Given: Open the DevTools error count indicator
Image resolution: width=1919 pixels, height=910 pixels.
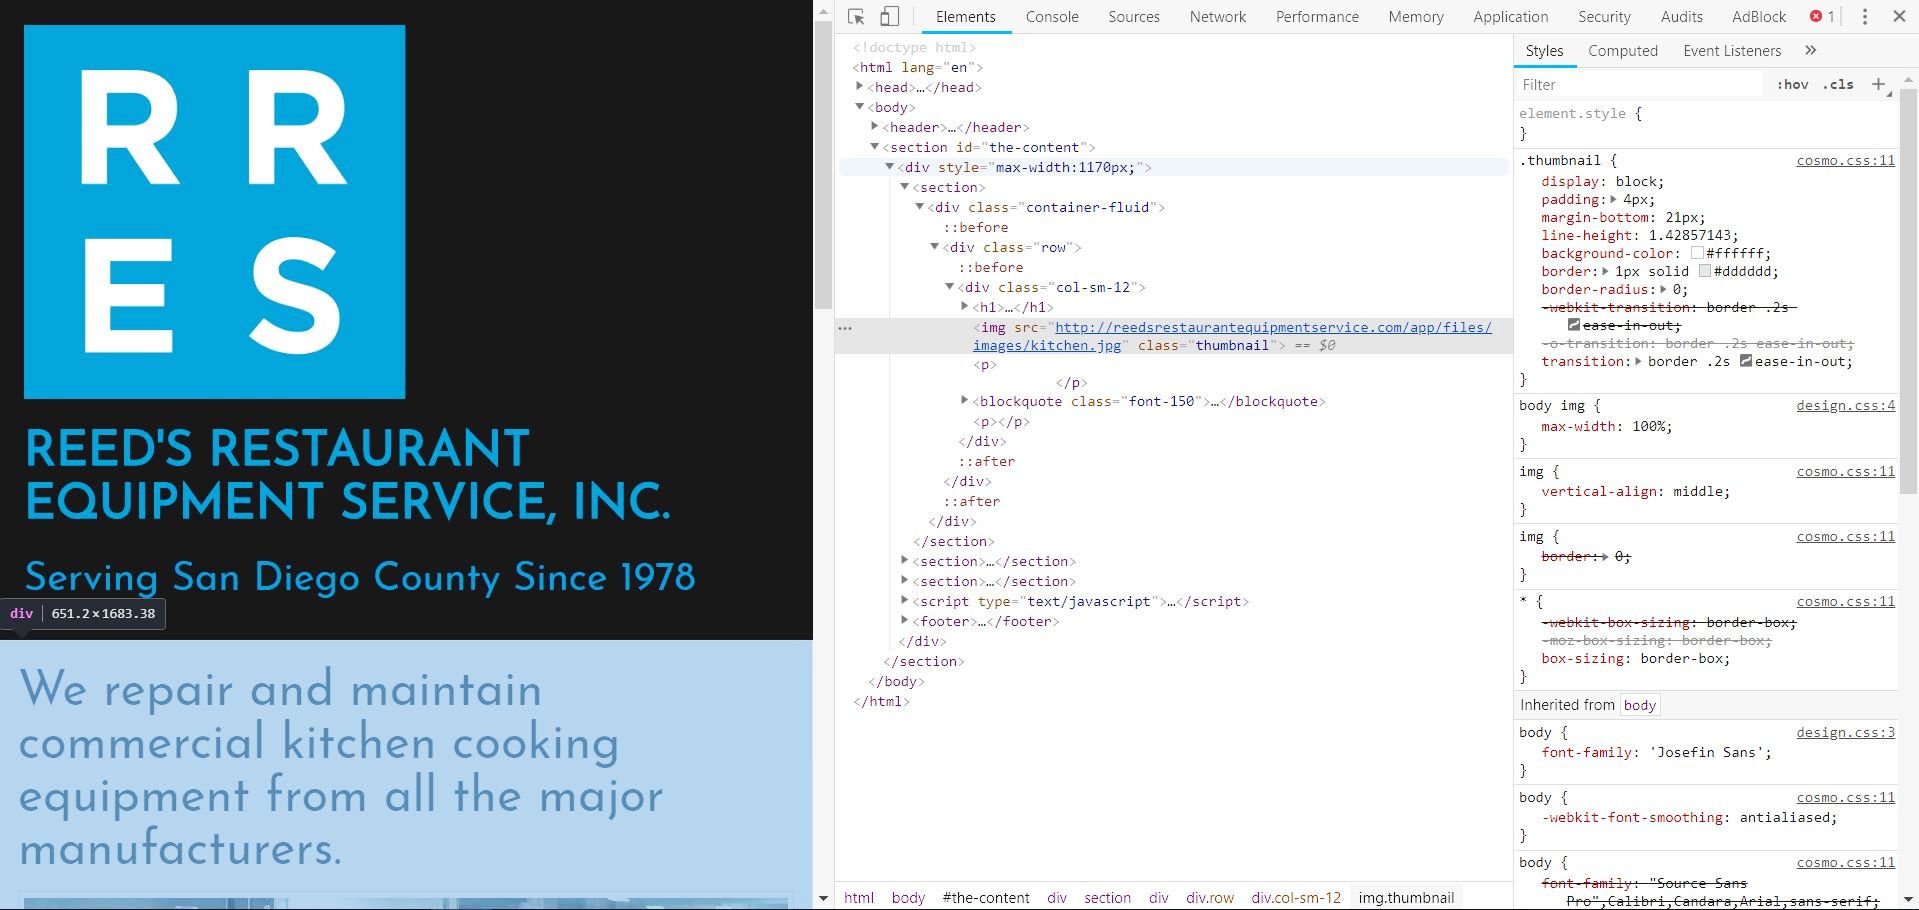Looking at the screenshot, I should click(x=1822, y=17).
